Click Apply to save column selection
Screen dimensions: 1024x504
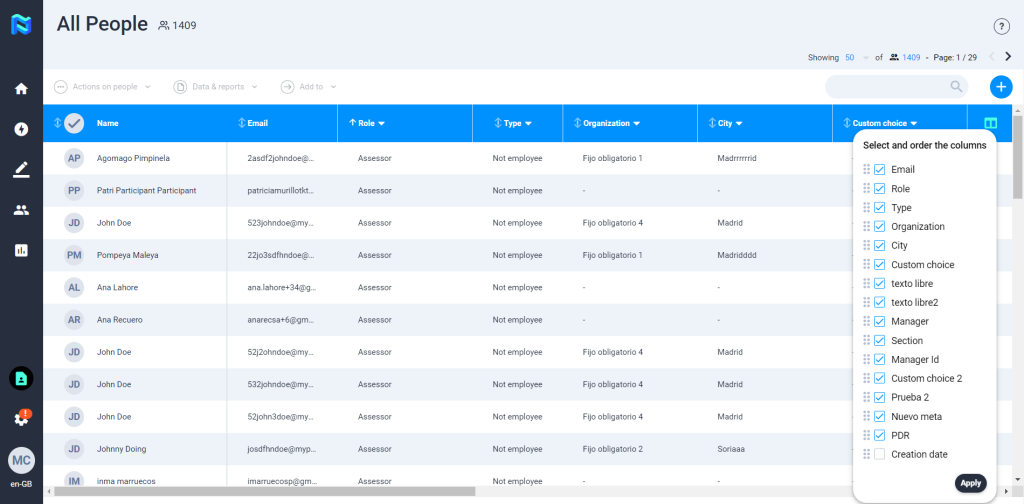pos(970,483)
